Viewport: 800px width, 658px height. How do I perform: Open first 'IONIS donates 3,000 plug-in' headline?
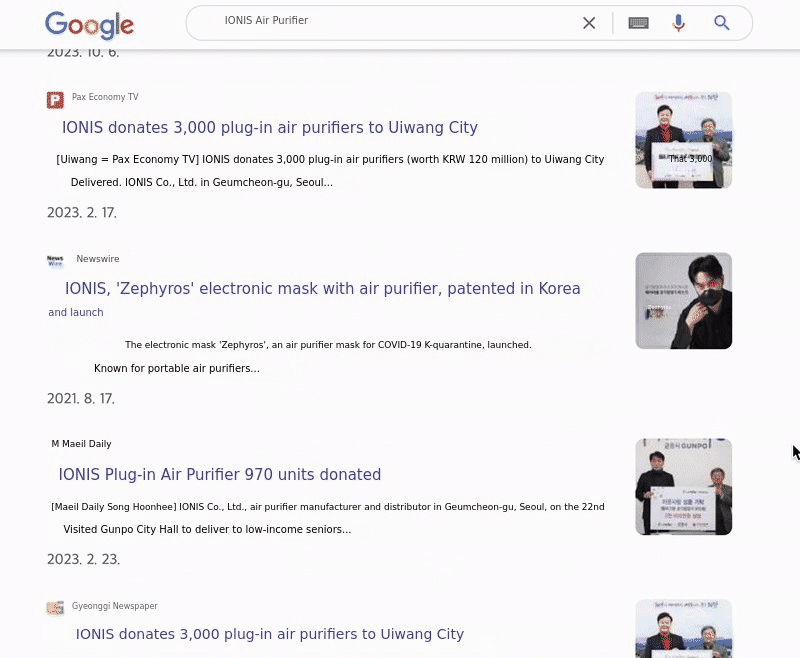pos(270,128)
